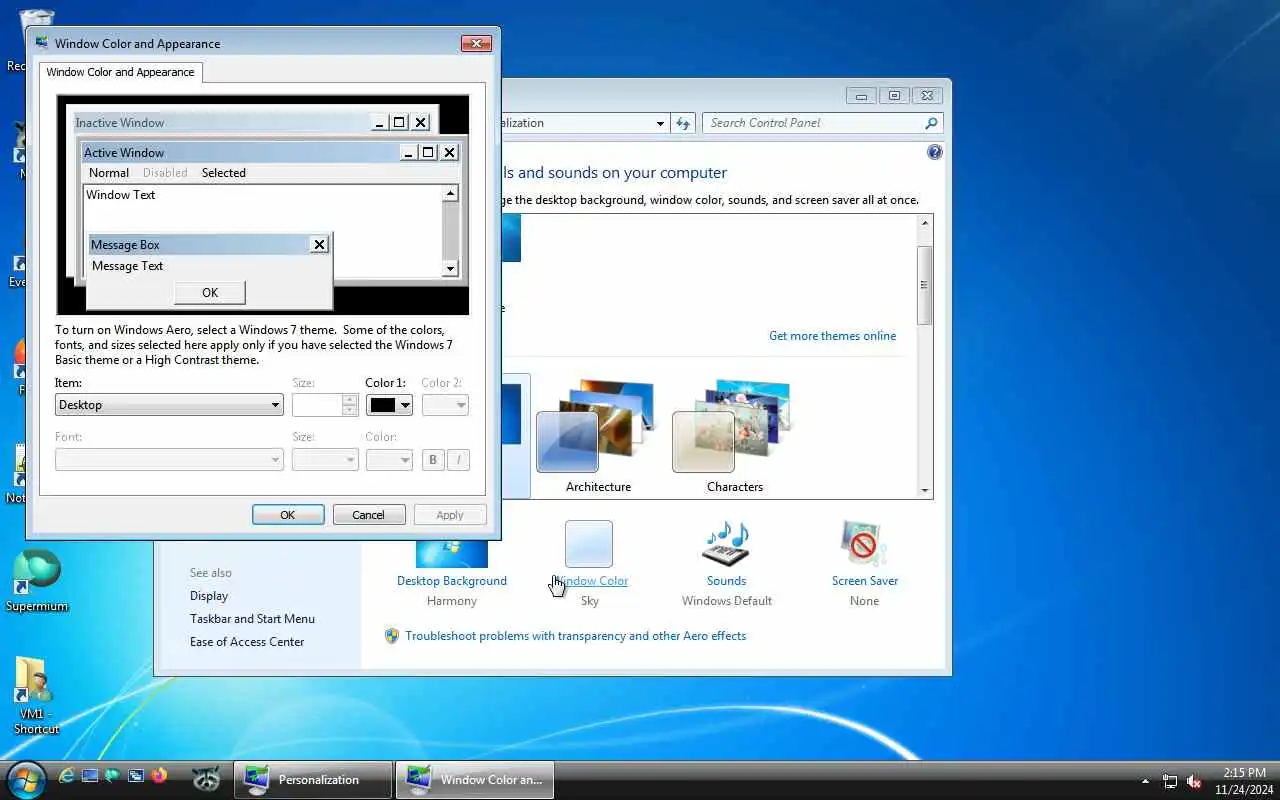Click Troubleshoot problems with transparency link

point(575,636)
